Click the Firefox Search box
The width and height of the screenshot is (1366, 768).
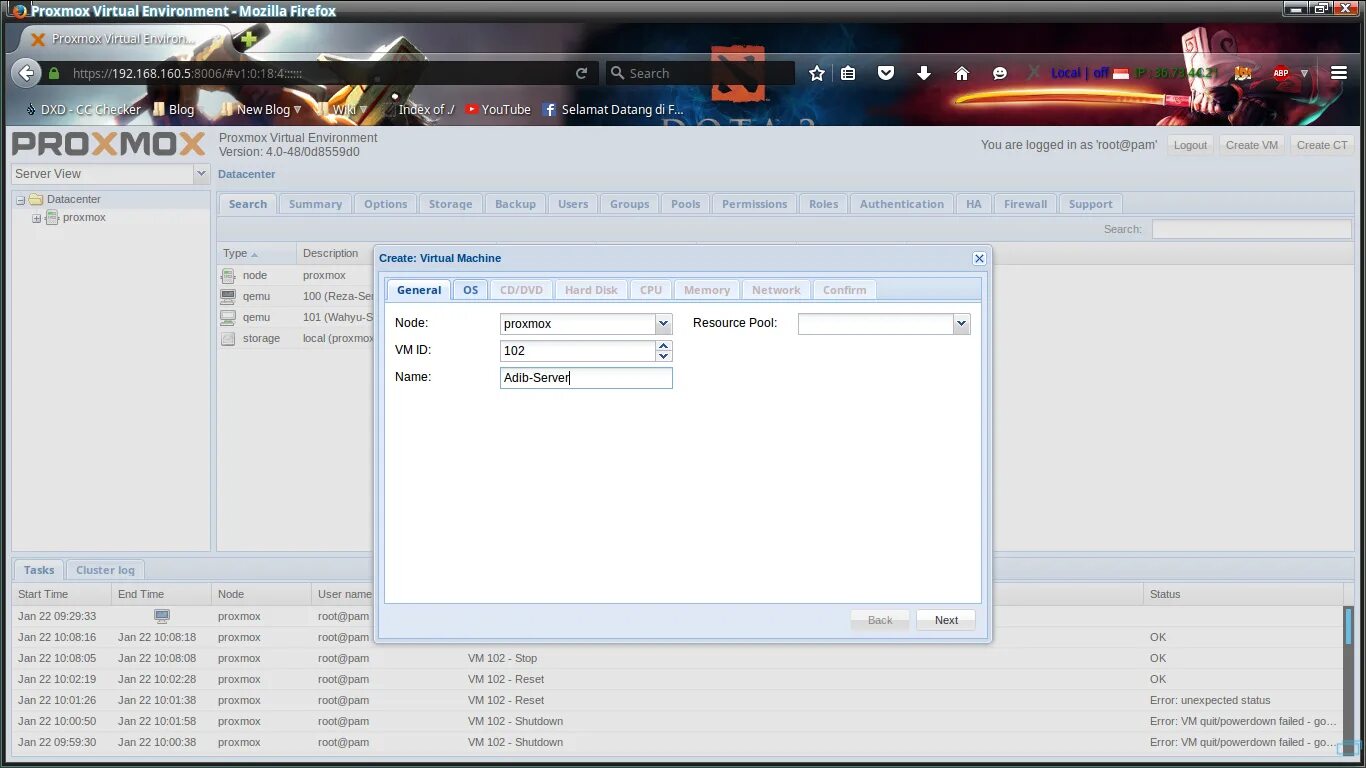click(x=700, y=73)
